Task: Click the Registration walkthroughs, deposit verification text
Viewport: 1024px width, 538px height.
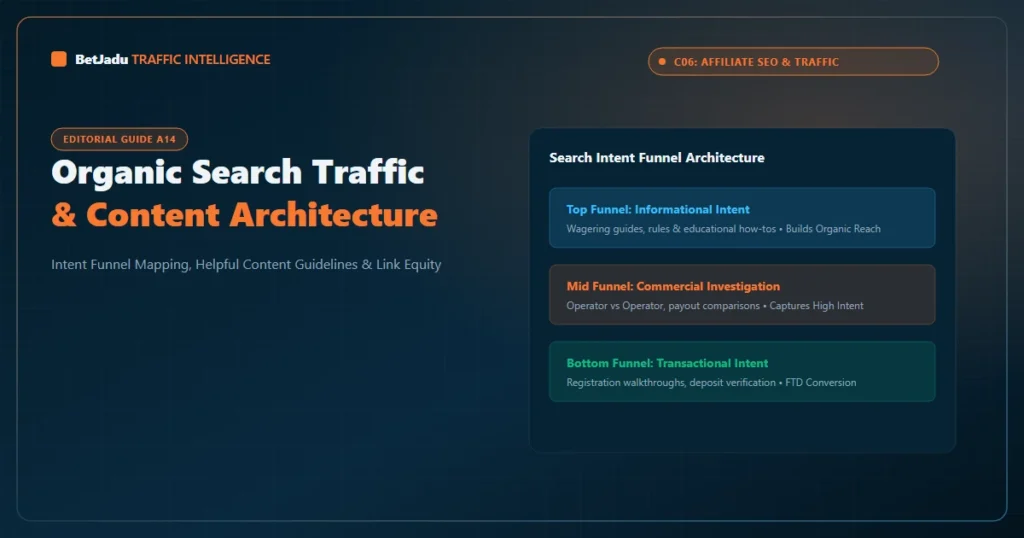Action: (x=711, y=383)
